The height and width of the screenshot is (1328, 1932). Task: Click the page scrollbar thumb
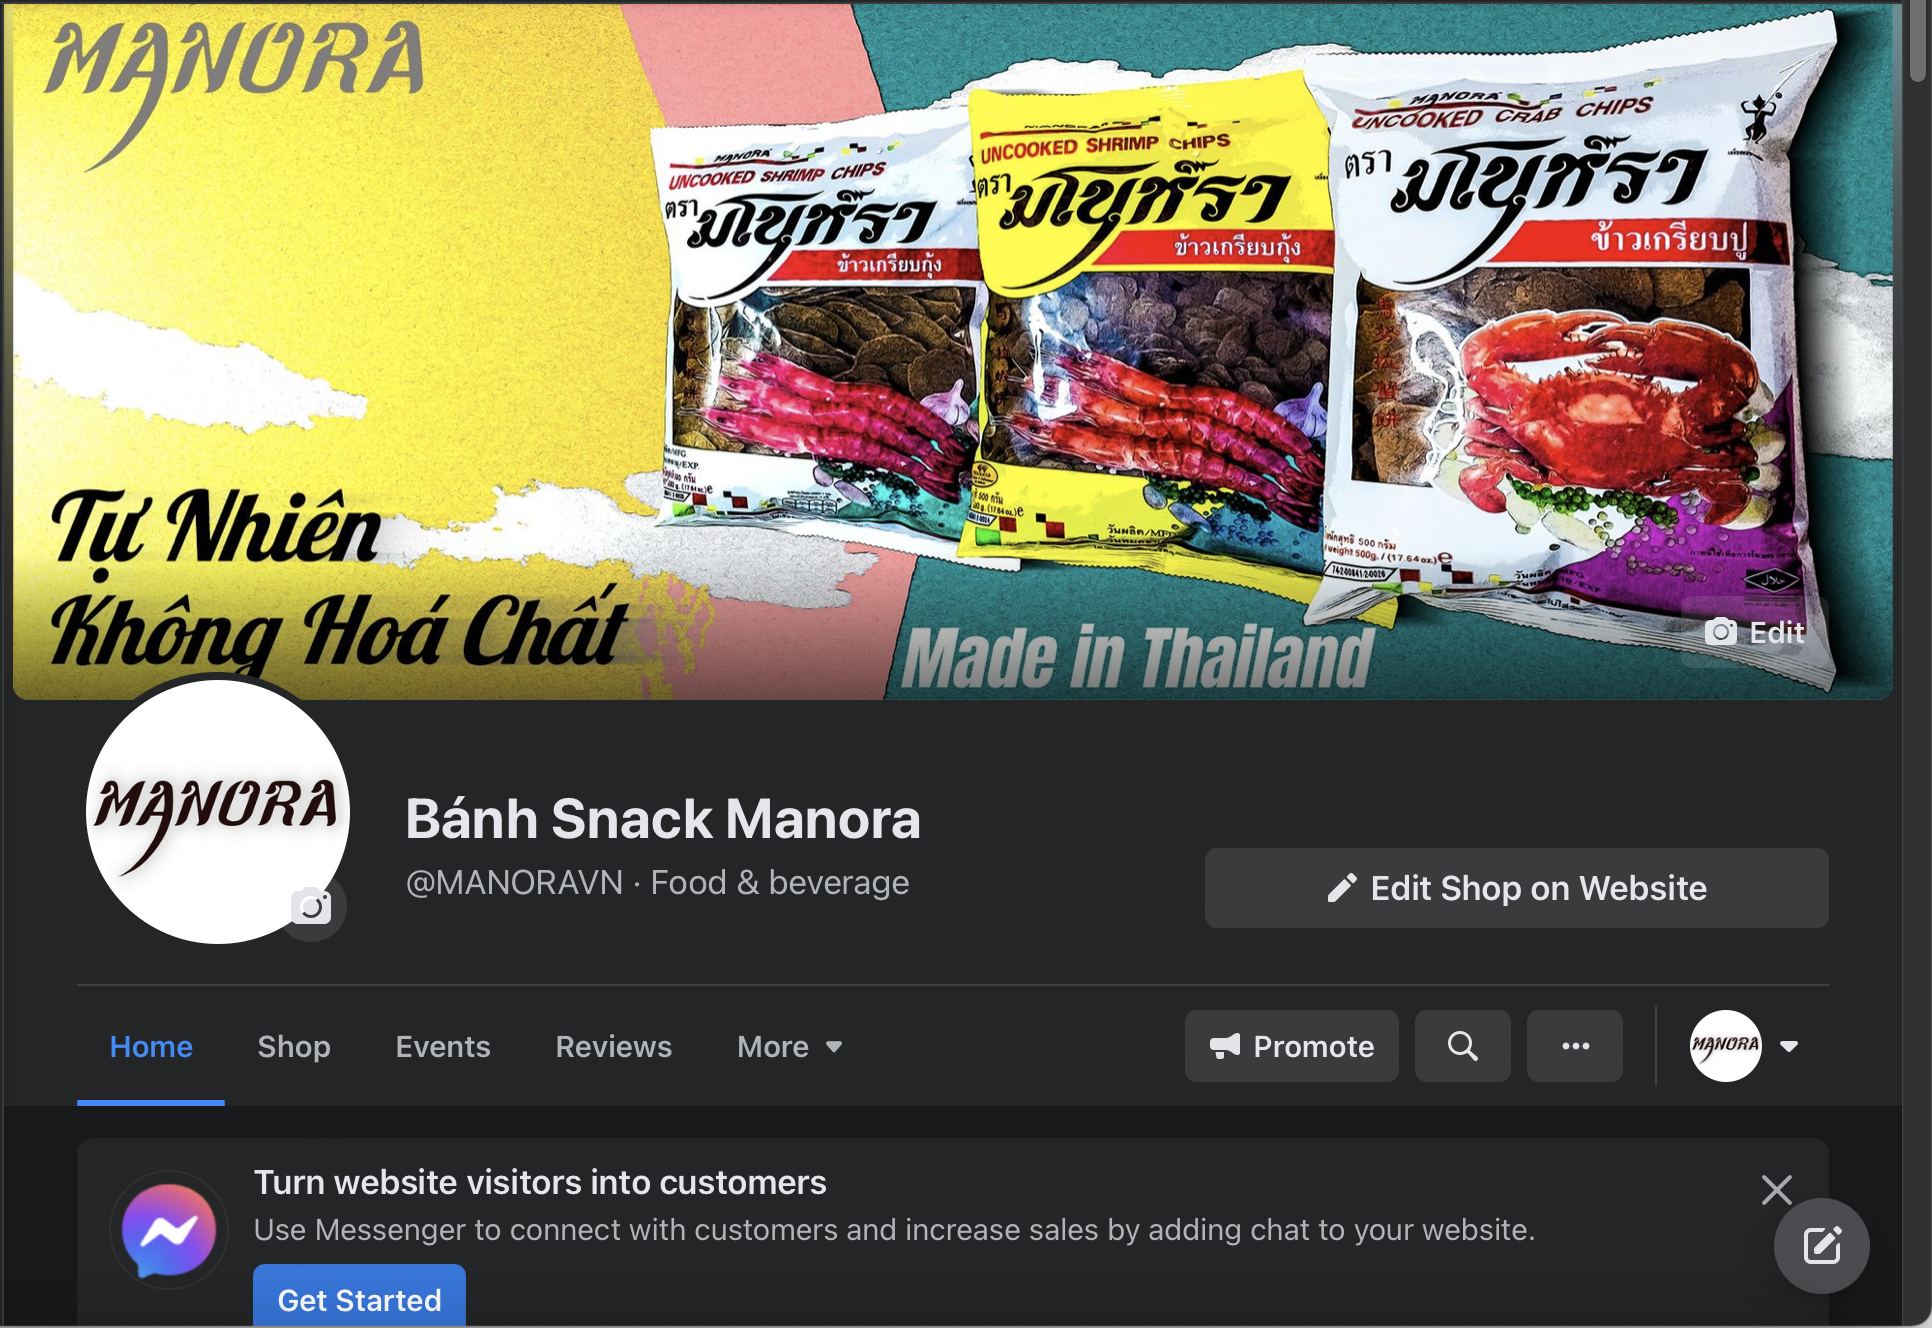pyautogui.click(x=1917, y=42)
